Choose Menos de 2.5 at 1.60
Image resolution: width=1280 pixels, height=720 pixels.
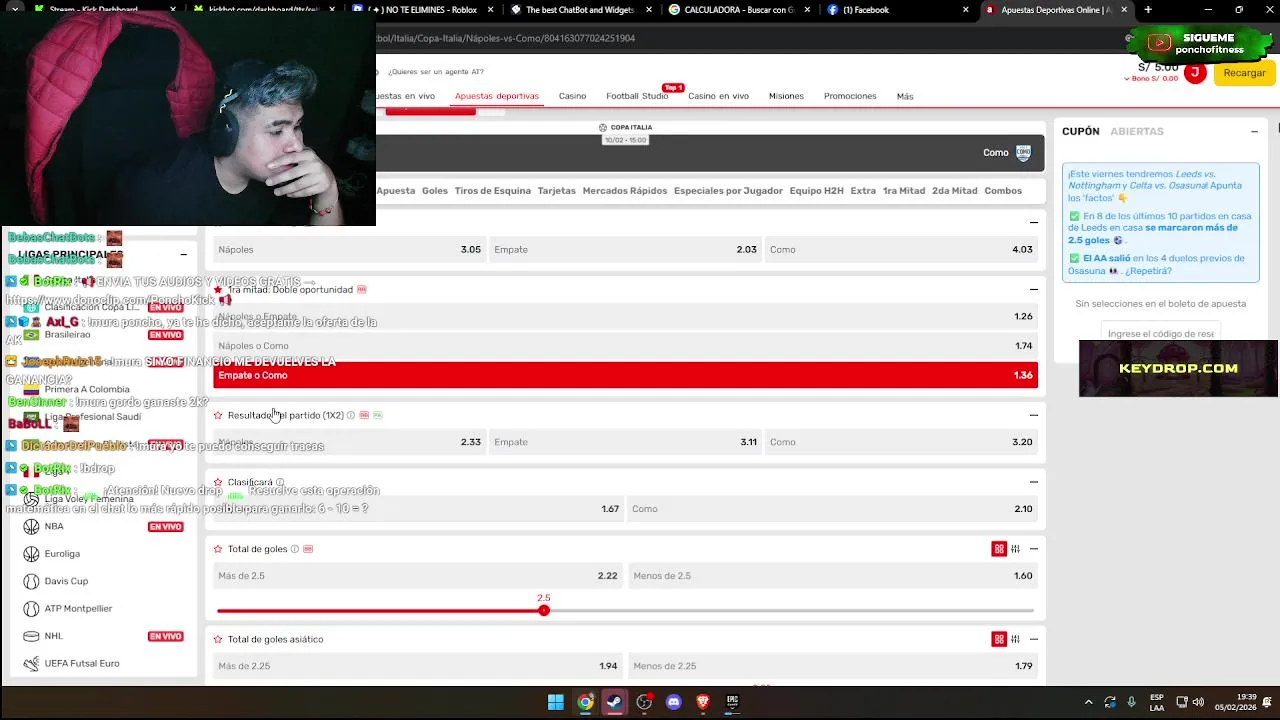click(x=833, y=576)
